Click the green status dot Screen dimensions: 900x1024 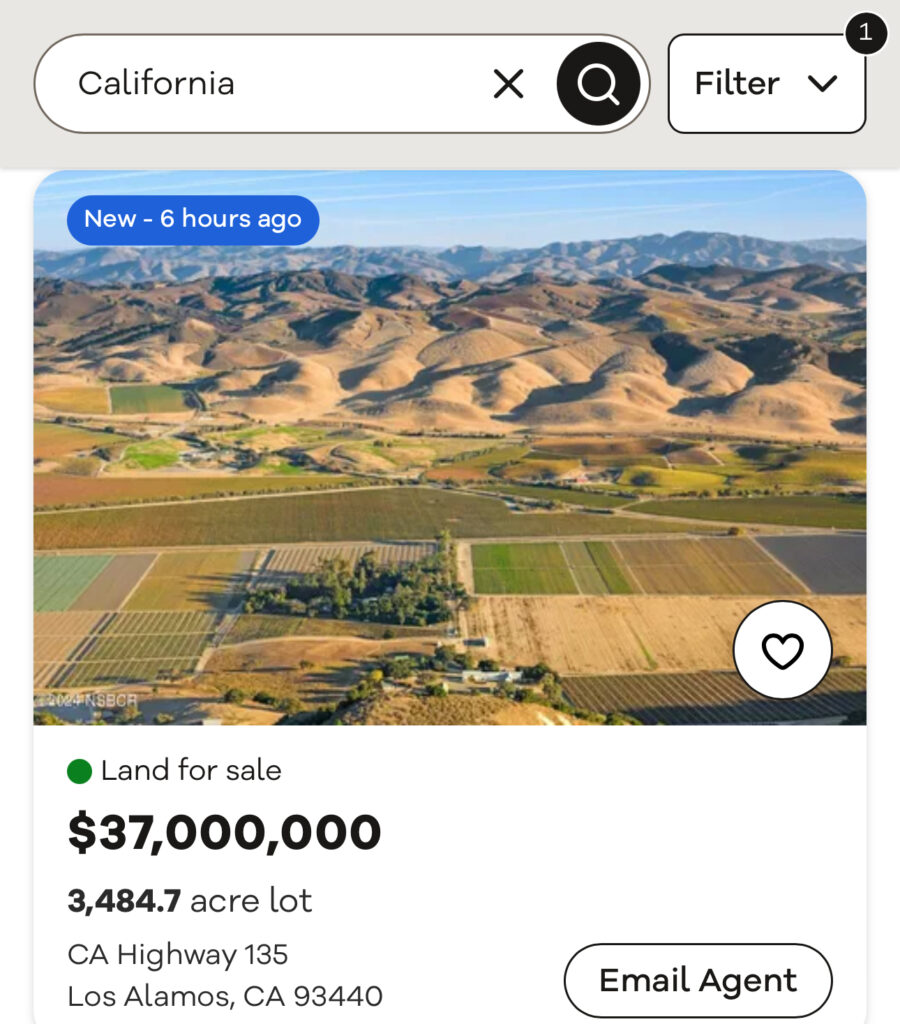coord(80,771)
